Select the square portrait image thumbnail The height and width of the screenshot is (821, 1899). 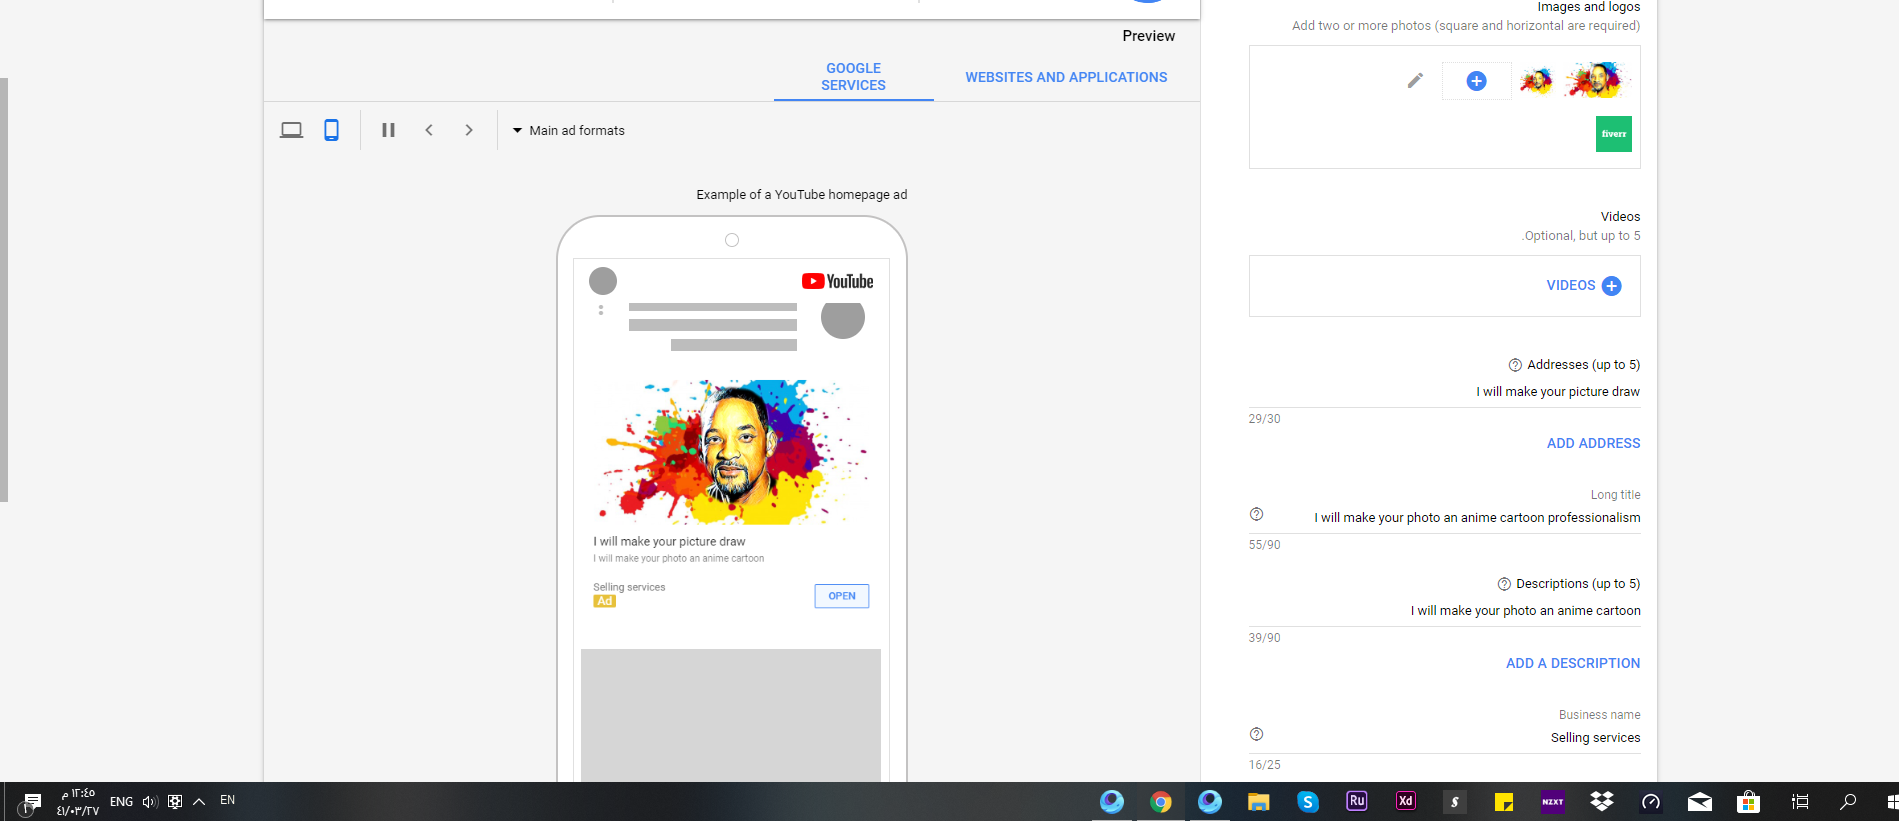[1536, 81]
